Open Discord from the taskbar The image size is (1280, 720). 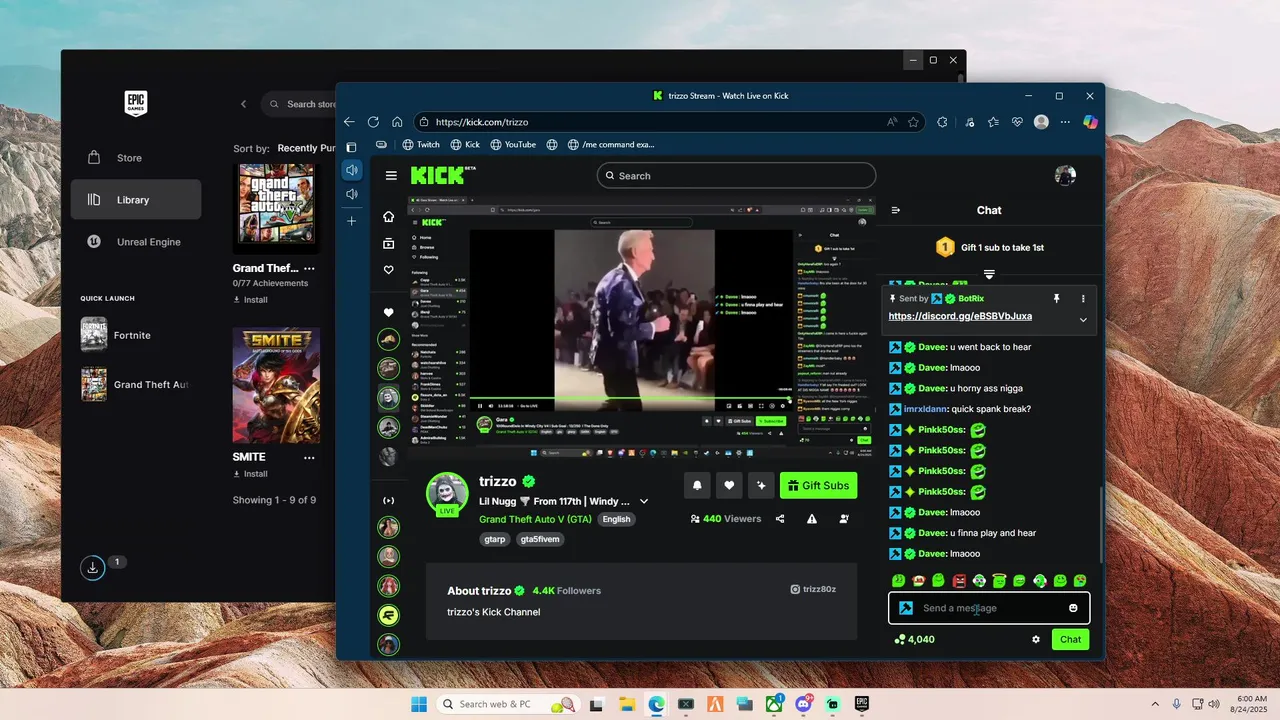click(803, 704)
